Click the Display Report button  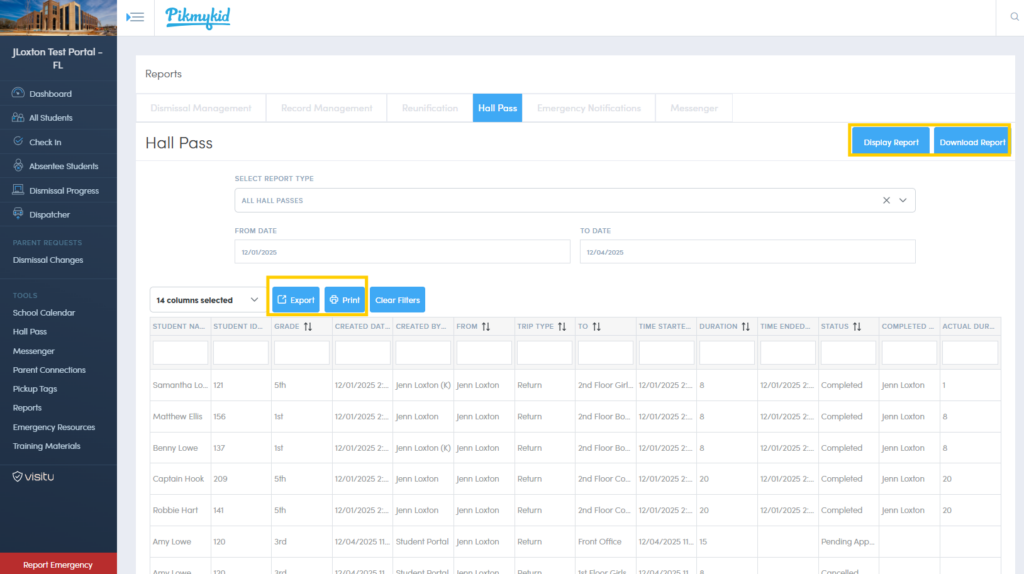[891, 142]
